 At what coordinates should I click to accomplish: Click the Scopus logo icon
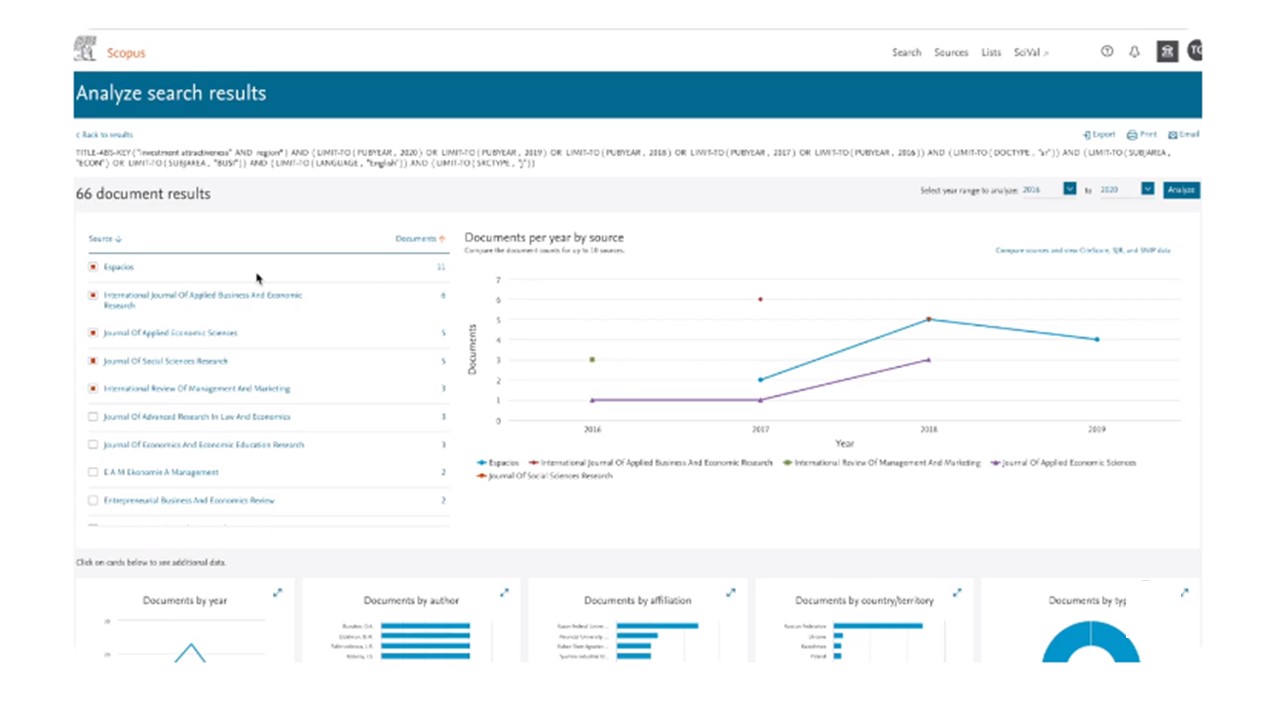[86, 48]
